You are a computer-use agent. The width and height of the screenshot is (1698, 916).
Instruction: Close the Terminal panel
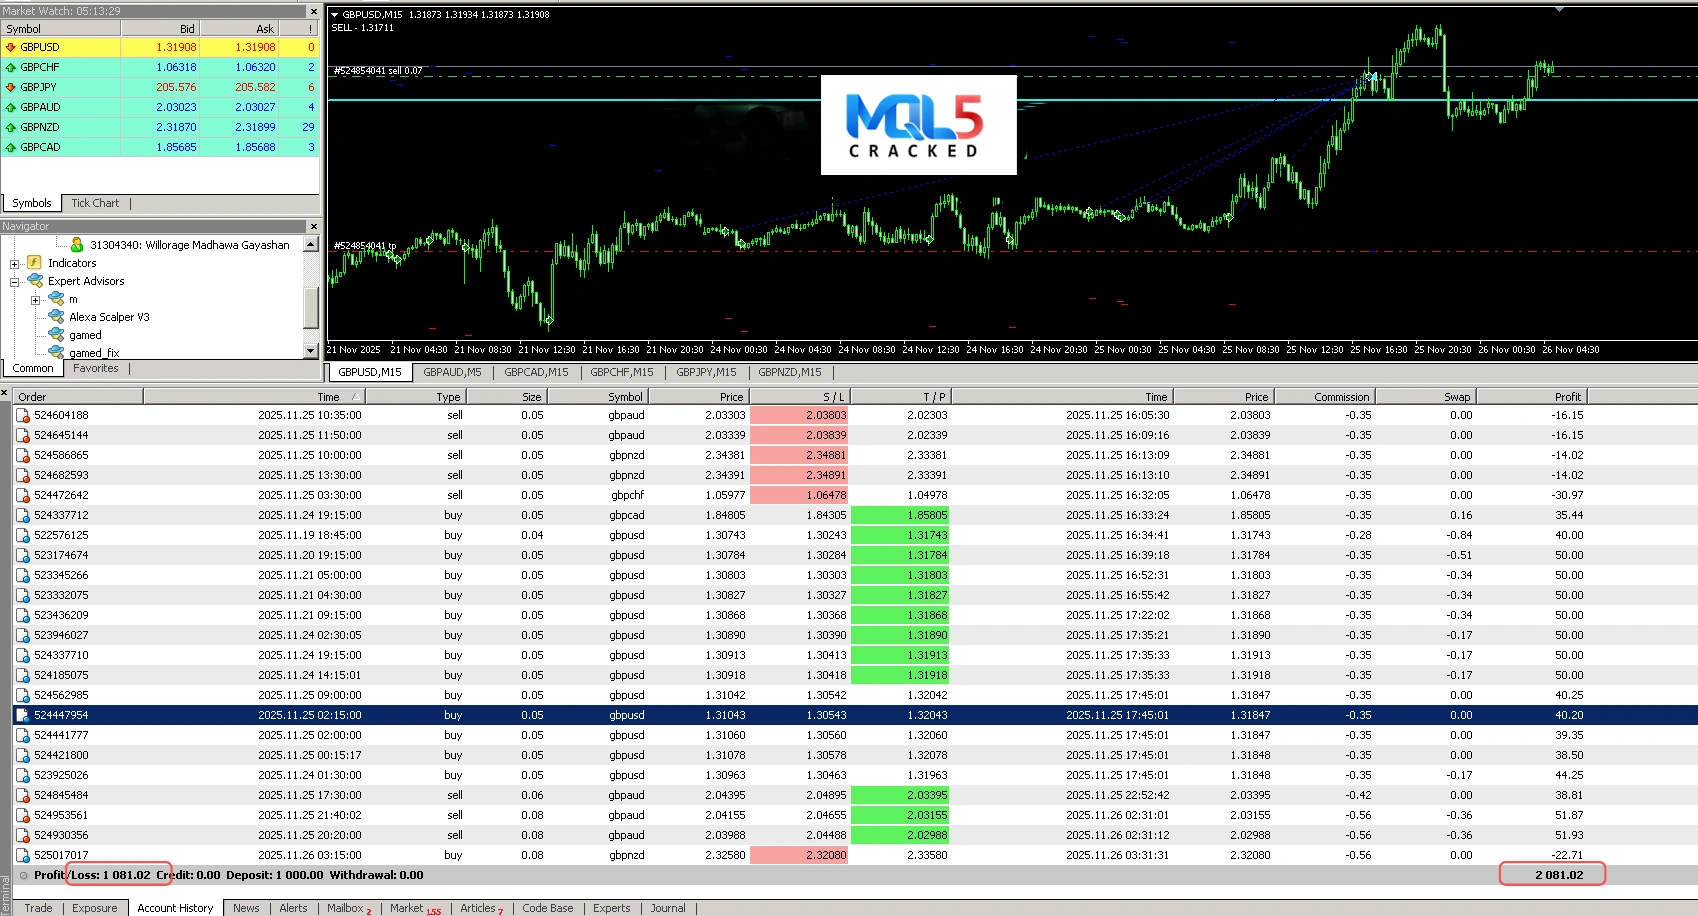(5, 393)
